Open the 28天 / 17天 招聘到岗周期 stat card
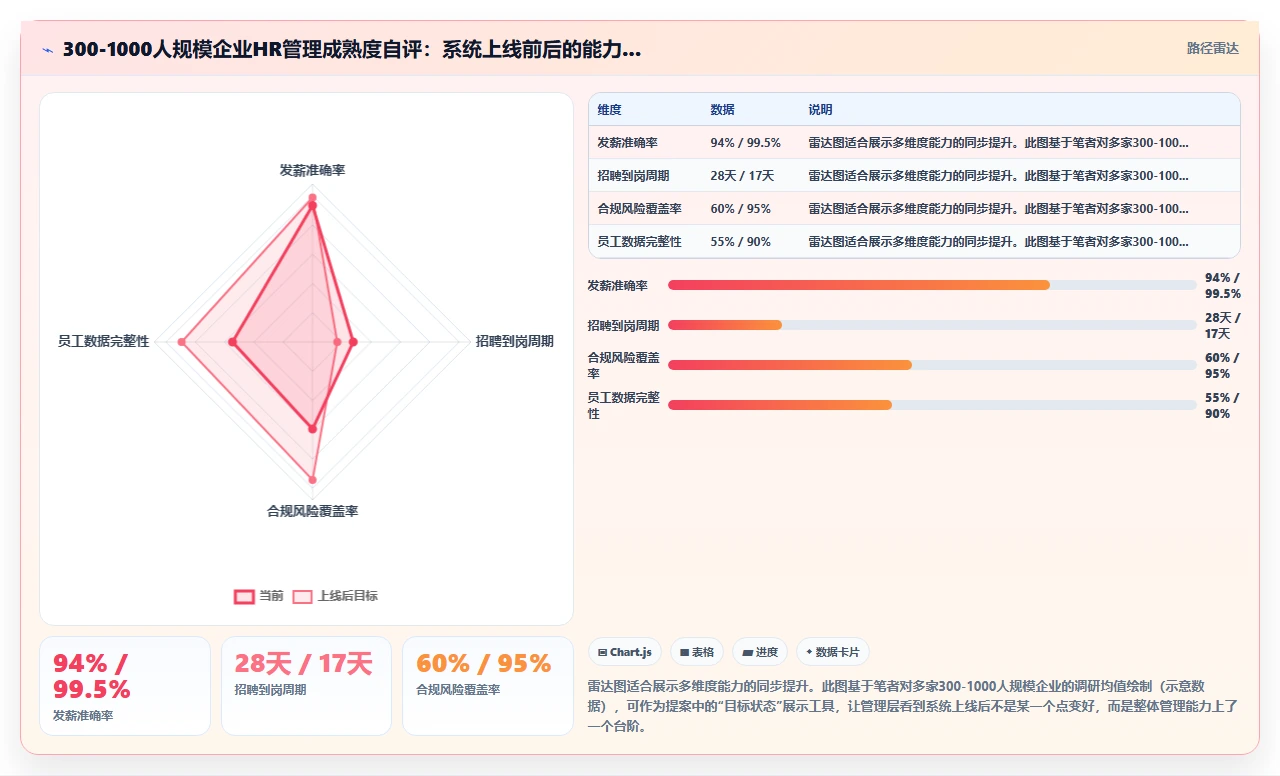 click(306, 686)
